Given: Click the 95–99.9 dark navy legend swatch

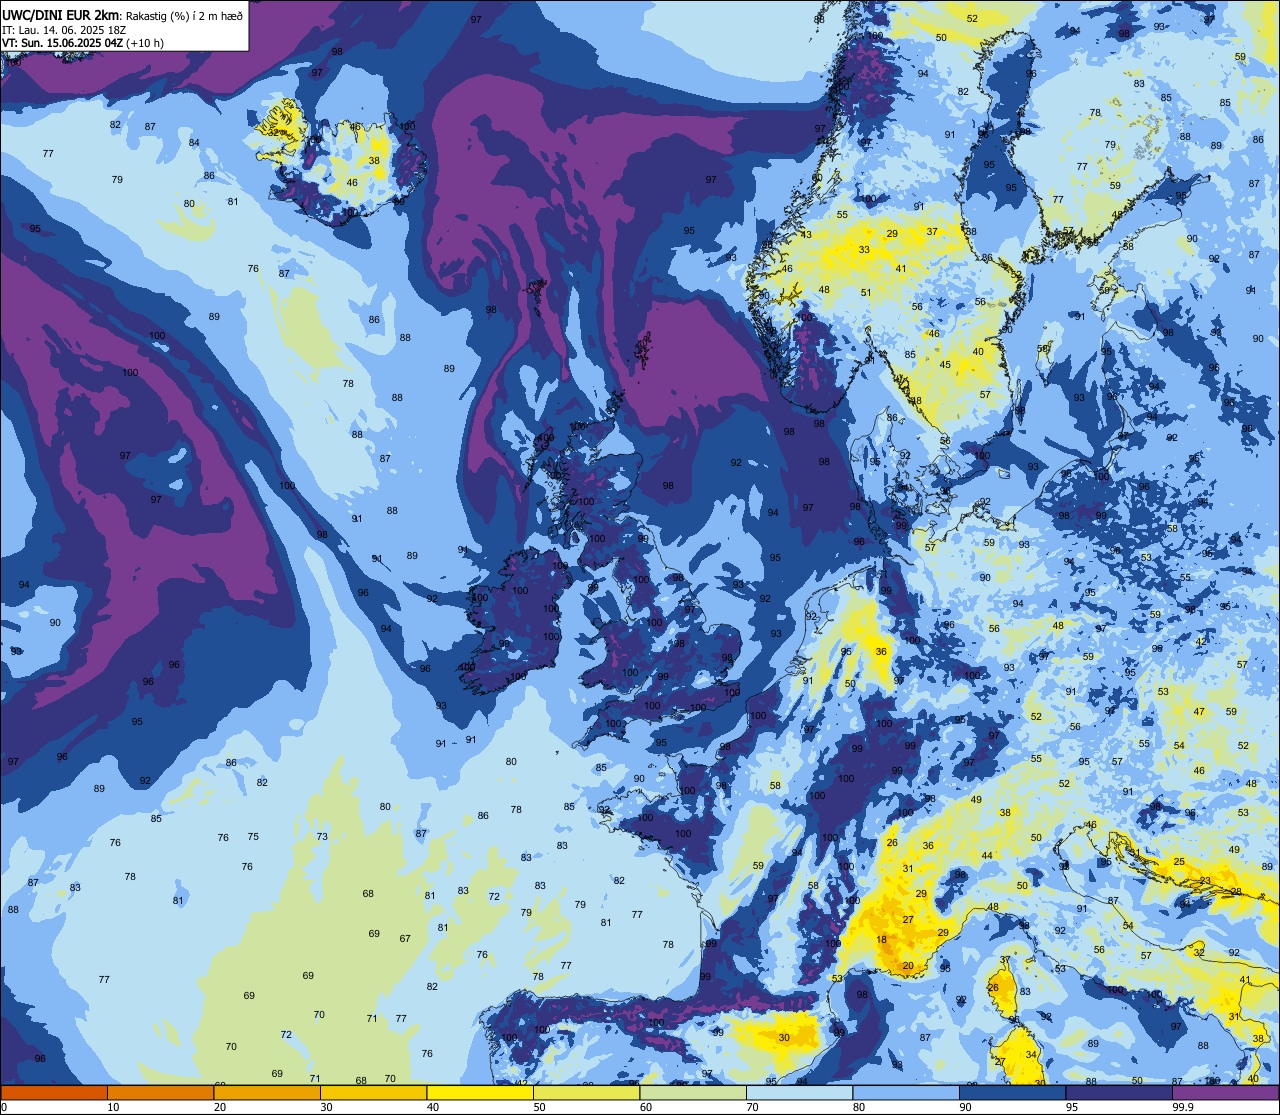Looking at the screenshot, I should pyautogui.click(x=1119, y=1092).
